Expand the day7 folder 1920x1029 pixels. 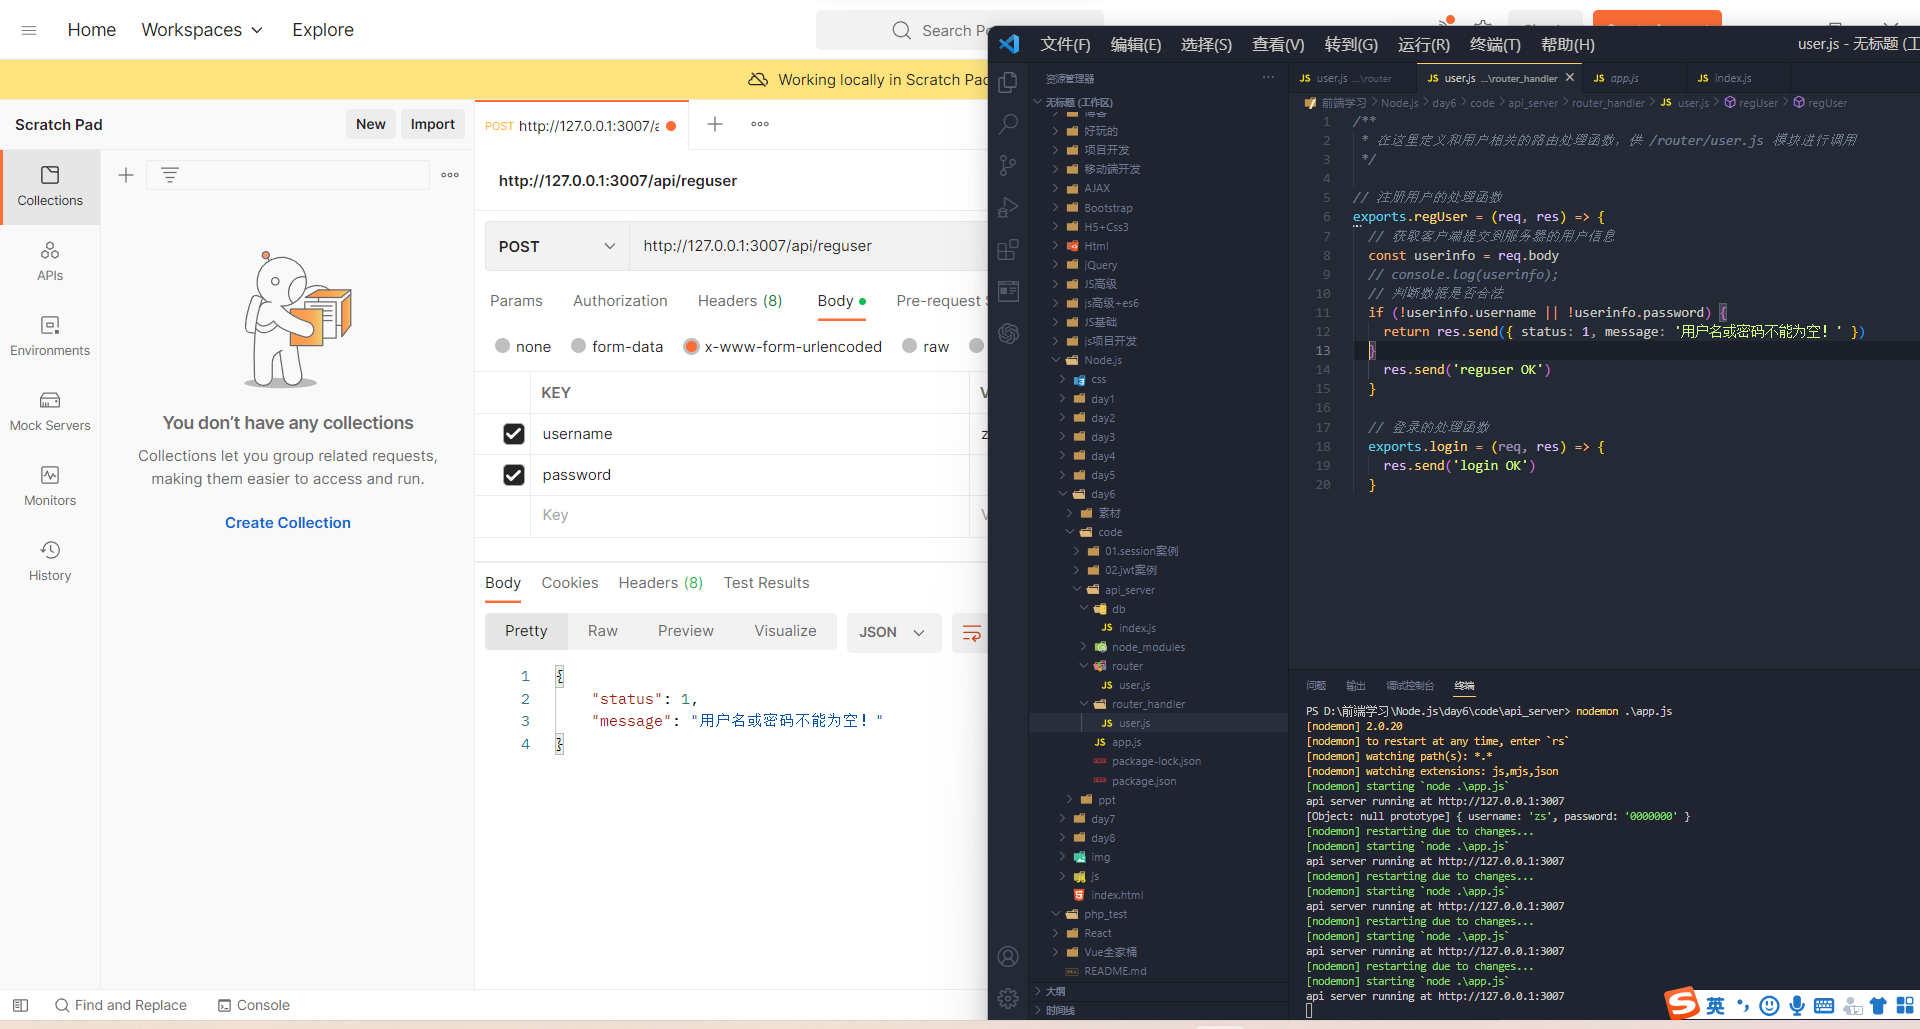pyautogui.click(x=1102, y=819)
